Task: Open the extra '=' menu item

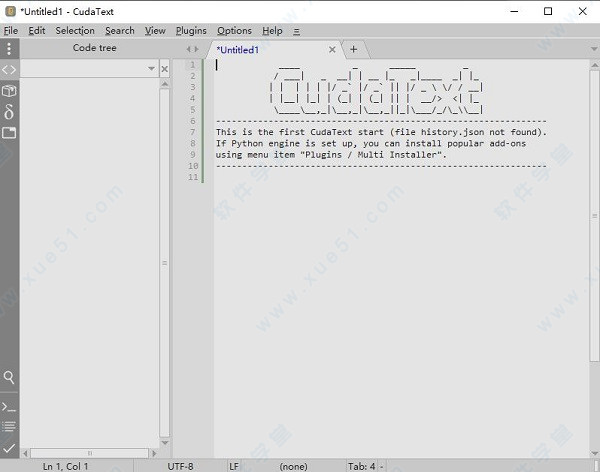Action: pos(297,31)
